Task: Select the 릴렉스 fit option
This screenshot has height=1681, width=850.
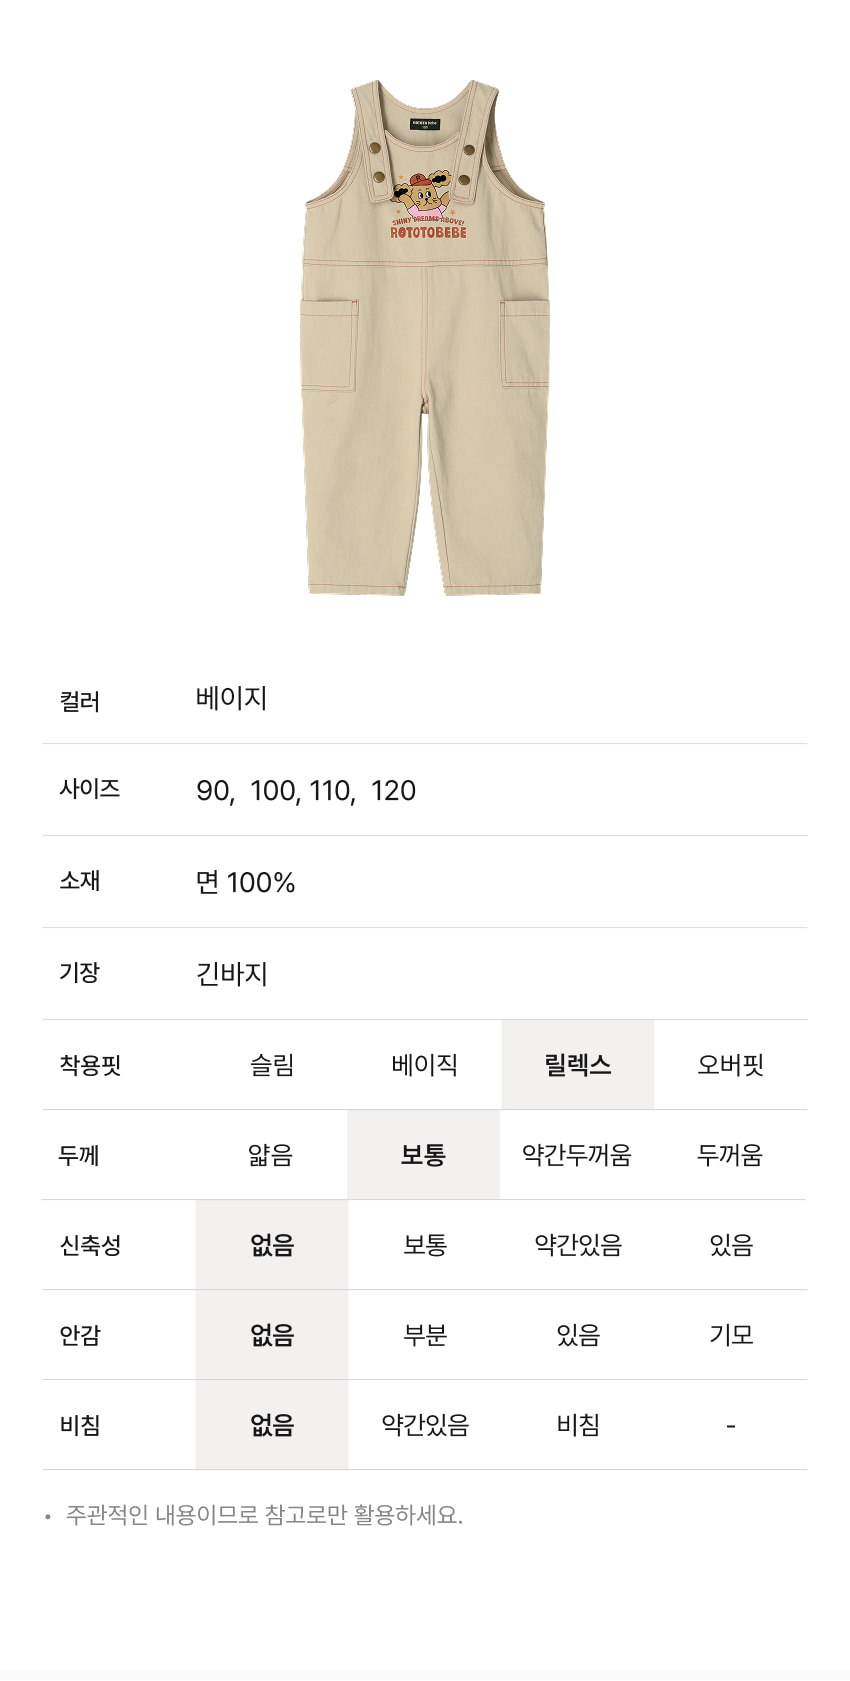Action: tap(578, 1065)
